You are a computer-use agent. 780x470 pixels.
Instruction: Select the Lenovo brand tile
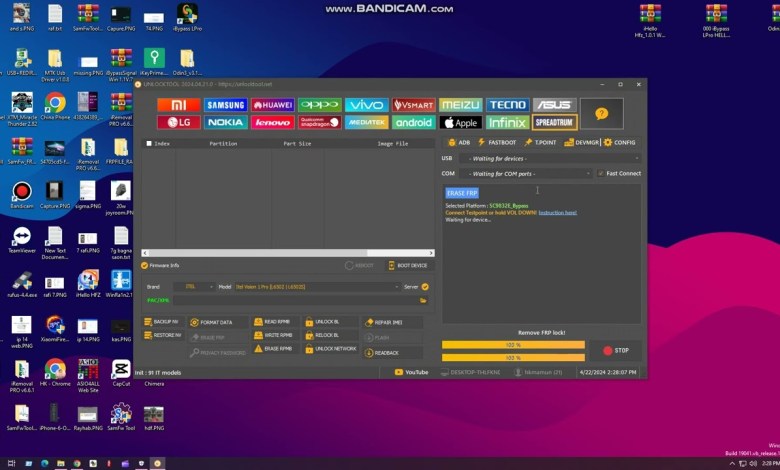click(273, 122)
